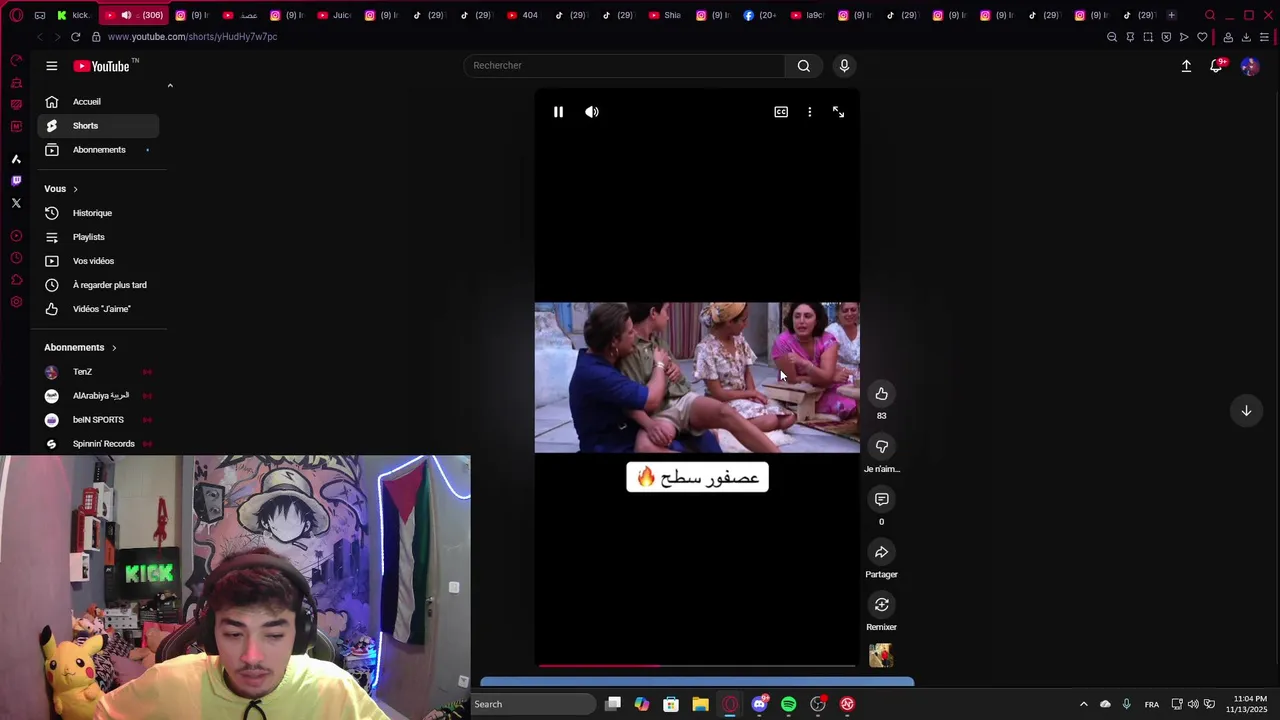Open tab search in title bar
The height and width of the screenshot is (720, 1280).
click(x=1210, y=15)
